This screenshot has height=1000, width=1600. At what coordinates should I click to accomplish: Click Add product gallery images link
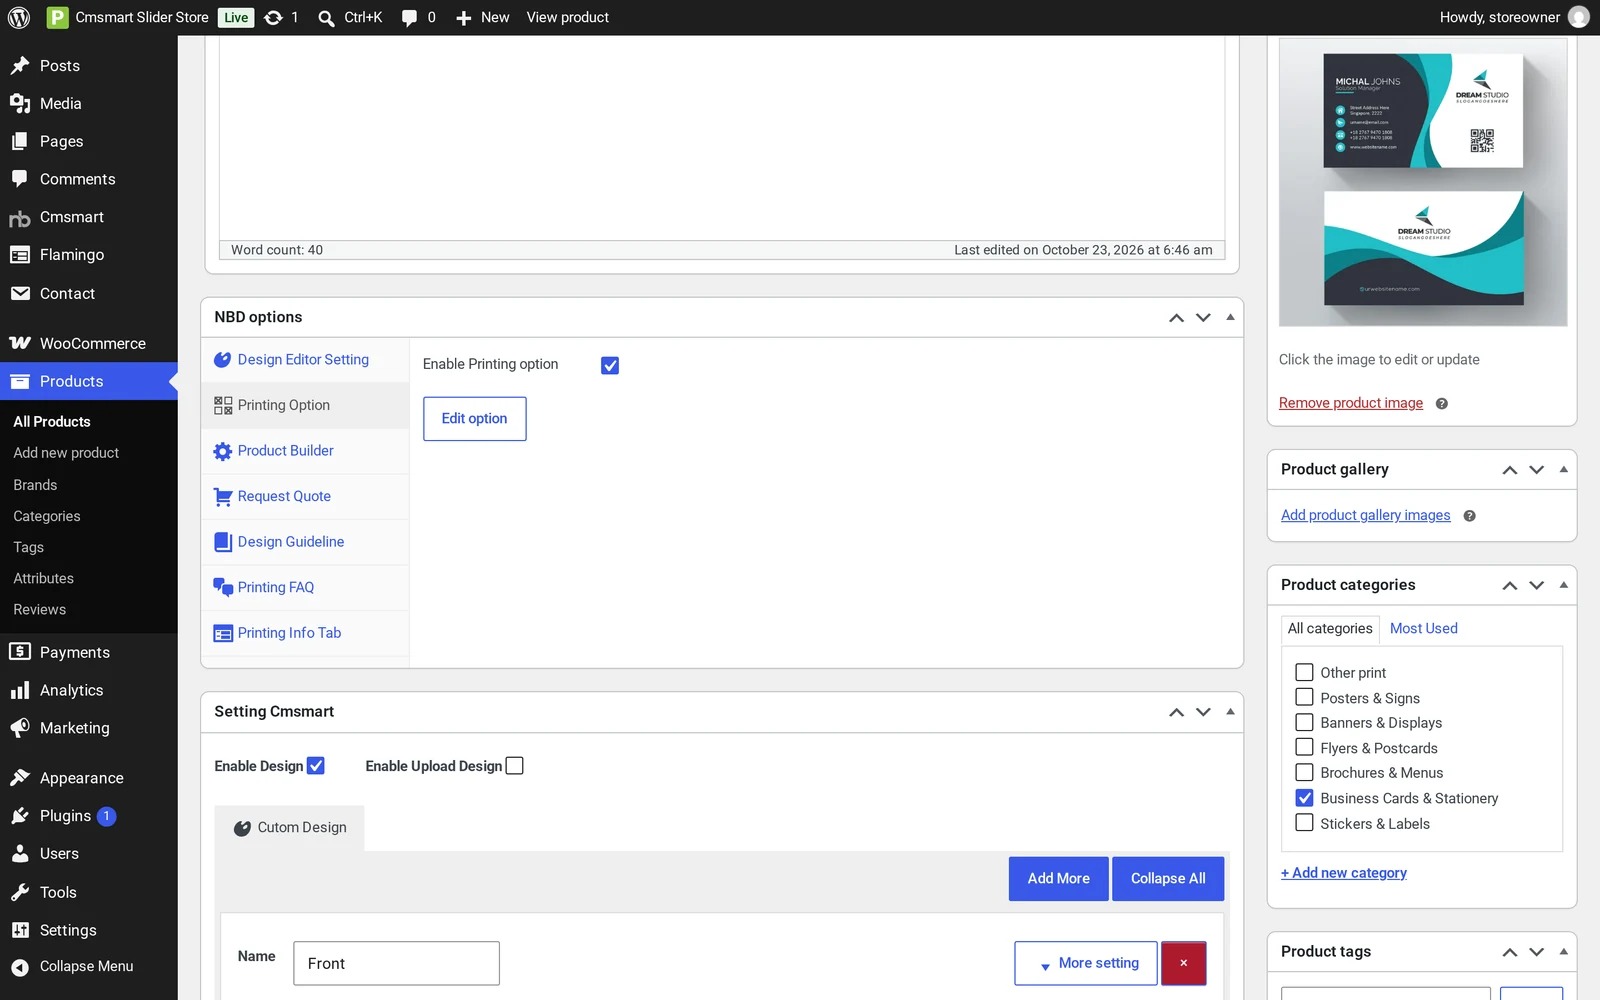(x=1365, y=515)
